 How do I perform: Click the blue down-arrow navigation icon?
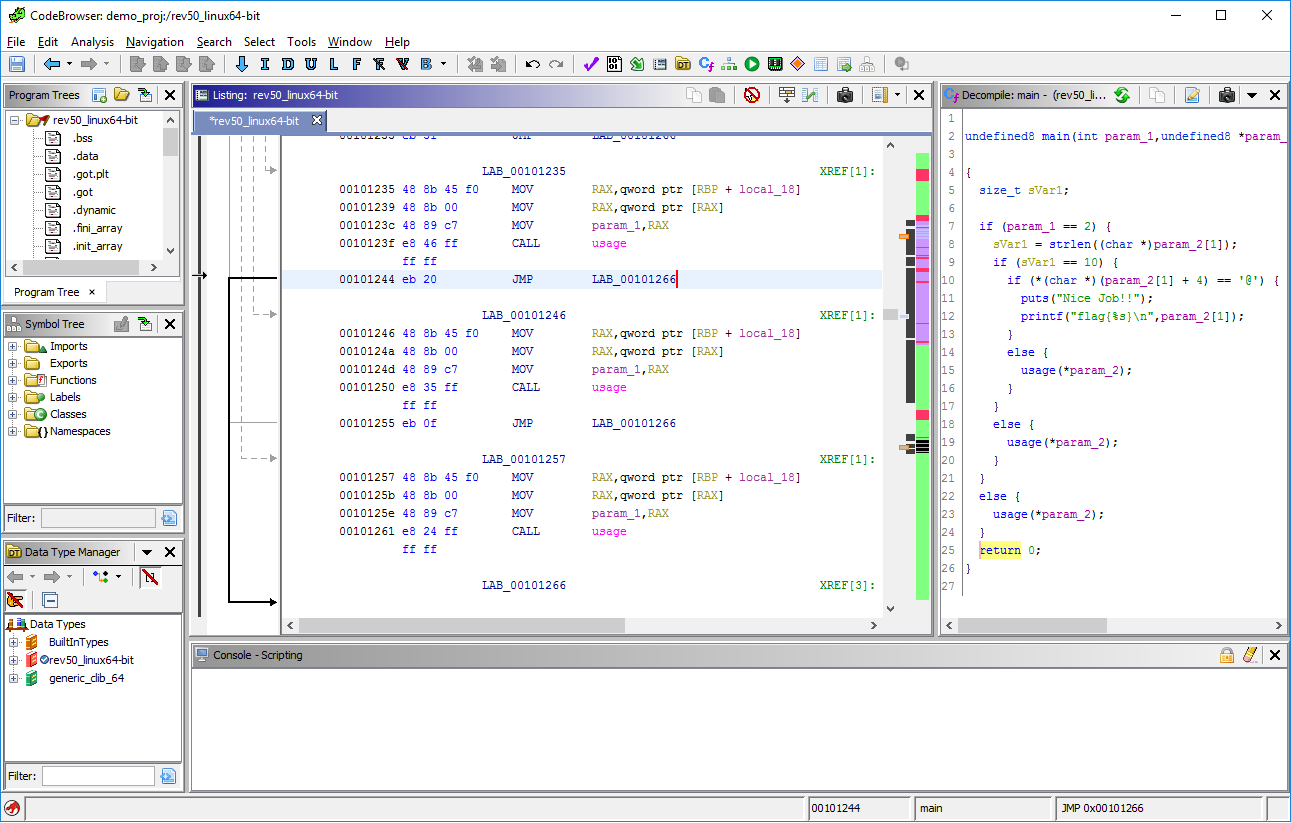[241, 64]
